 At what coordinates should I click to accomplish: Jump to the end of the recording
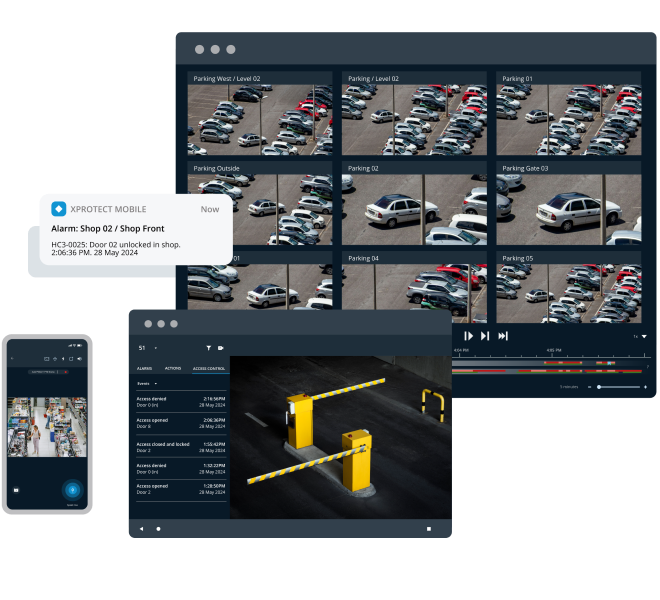click(x=503, y=336)
